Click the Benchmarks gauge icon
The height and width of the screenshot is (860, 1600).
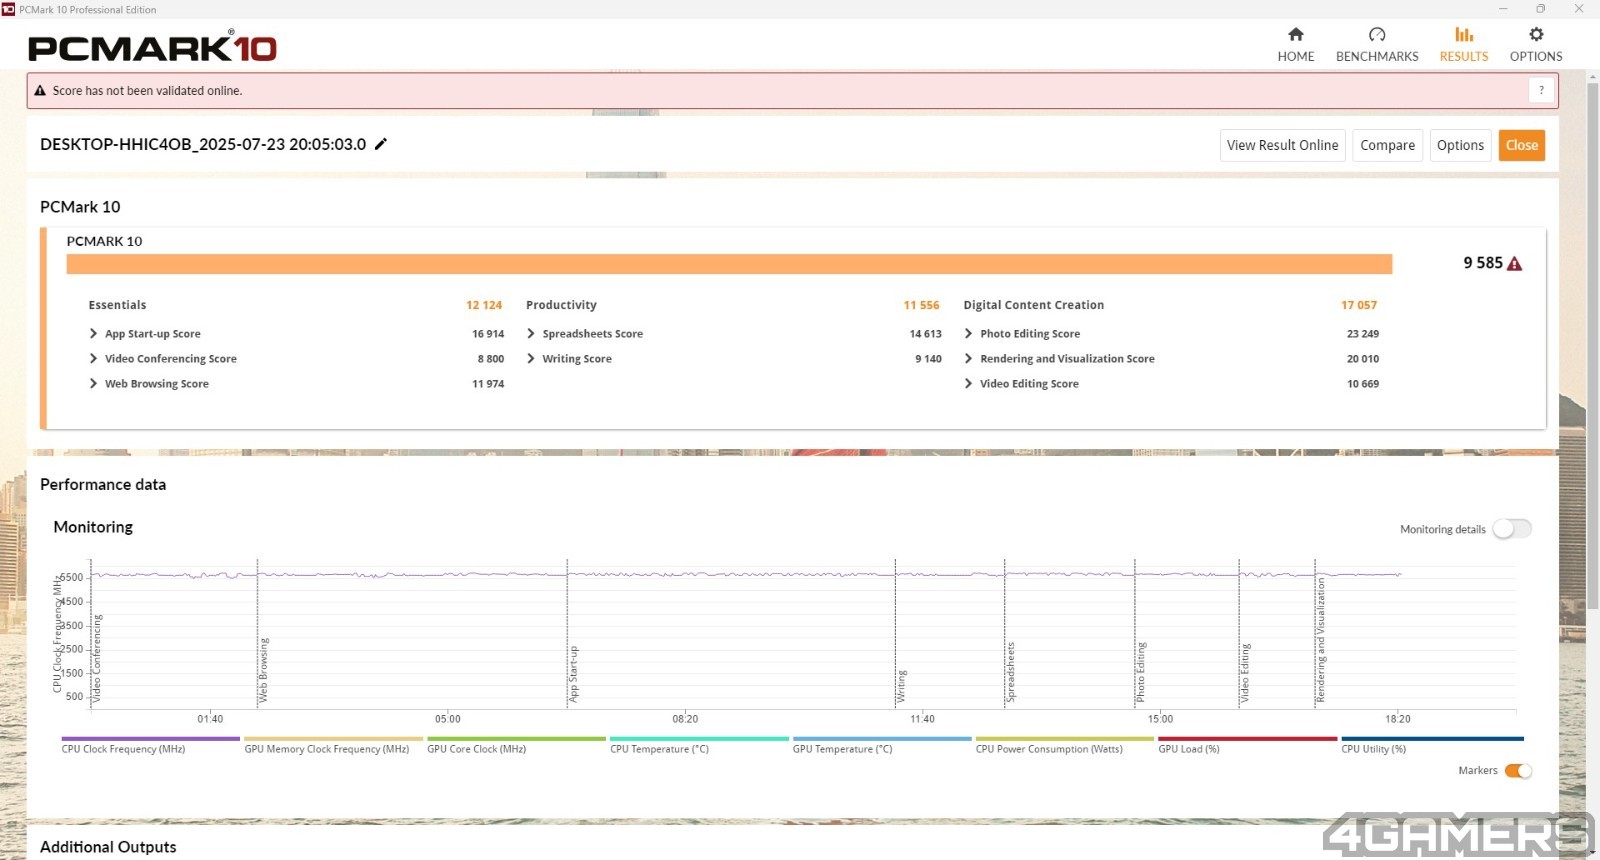(1377, 34)
